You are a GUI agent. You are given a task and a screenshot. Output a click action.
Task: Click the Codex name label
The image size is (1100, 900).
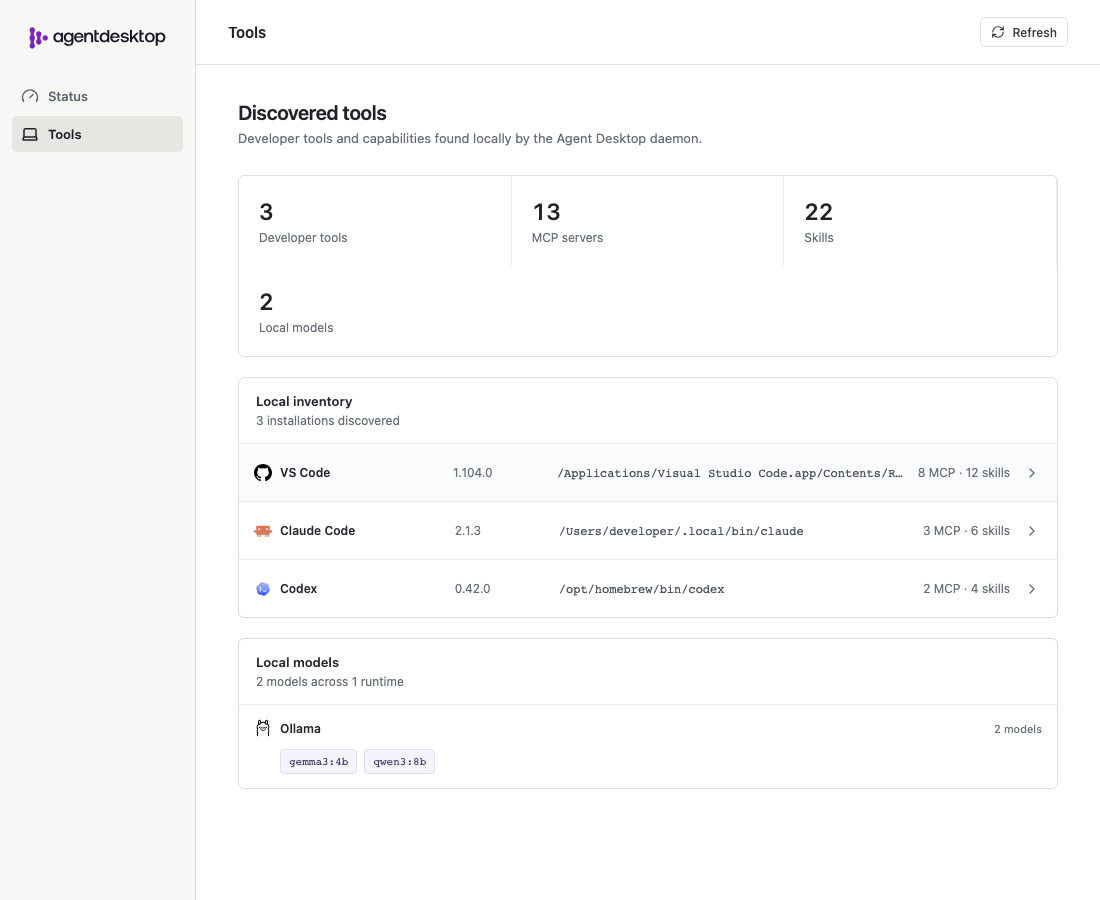(x=299, y=589)
